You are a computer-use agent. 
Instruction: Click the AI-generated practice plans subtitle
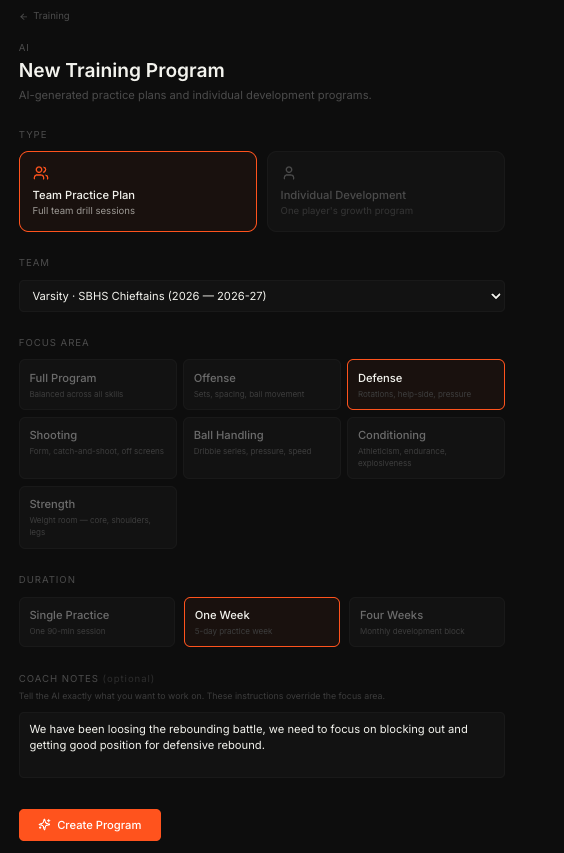point(195,95)
